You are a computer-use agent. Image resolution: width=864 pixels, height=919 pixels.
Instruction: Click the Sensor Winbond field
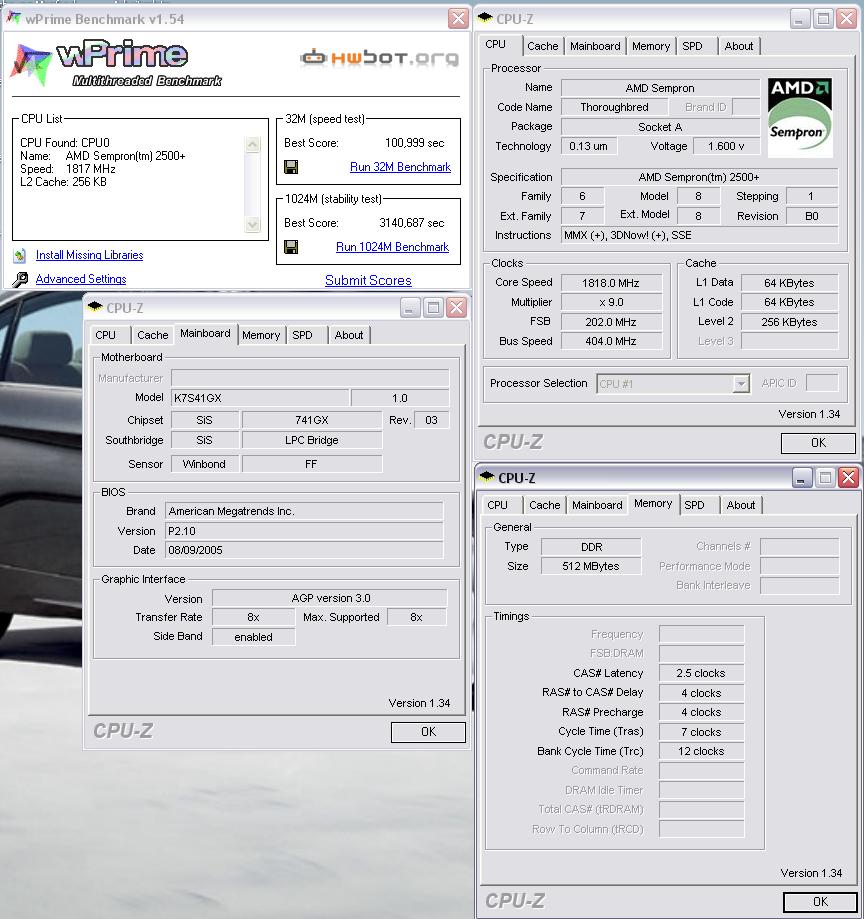coord(205,464)
